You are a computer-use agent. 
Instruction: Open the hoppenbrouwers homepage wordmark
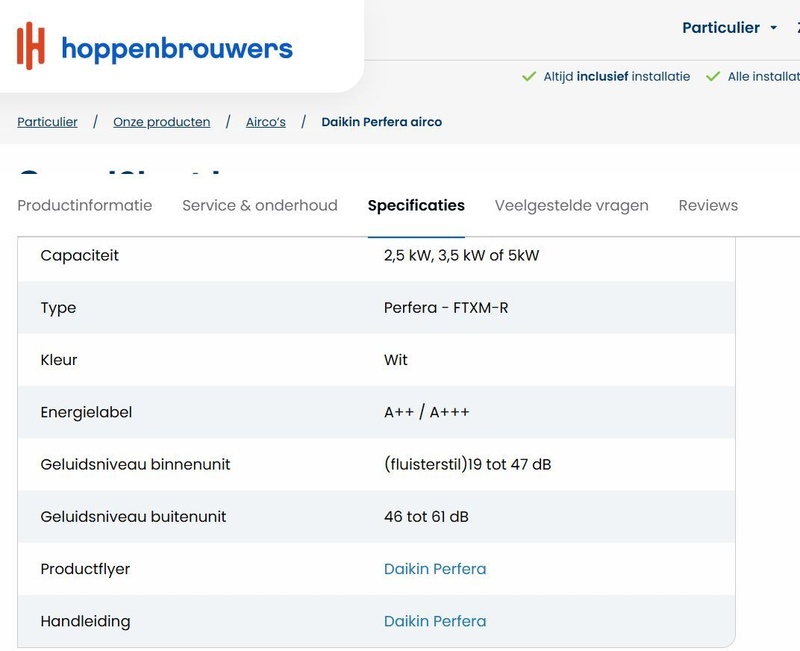[177, 49]
